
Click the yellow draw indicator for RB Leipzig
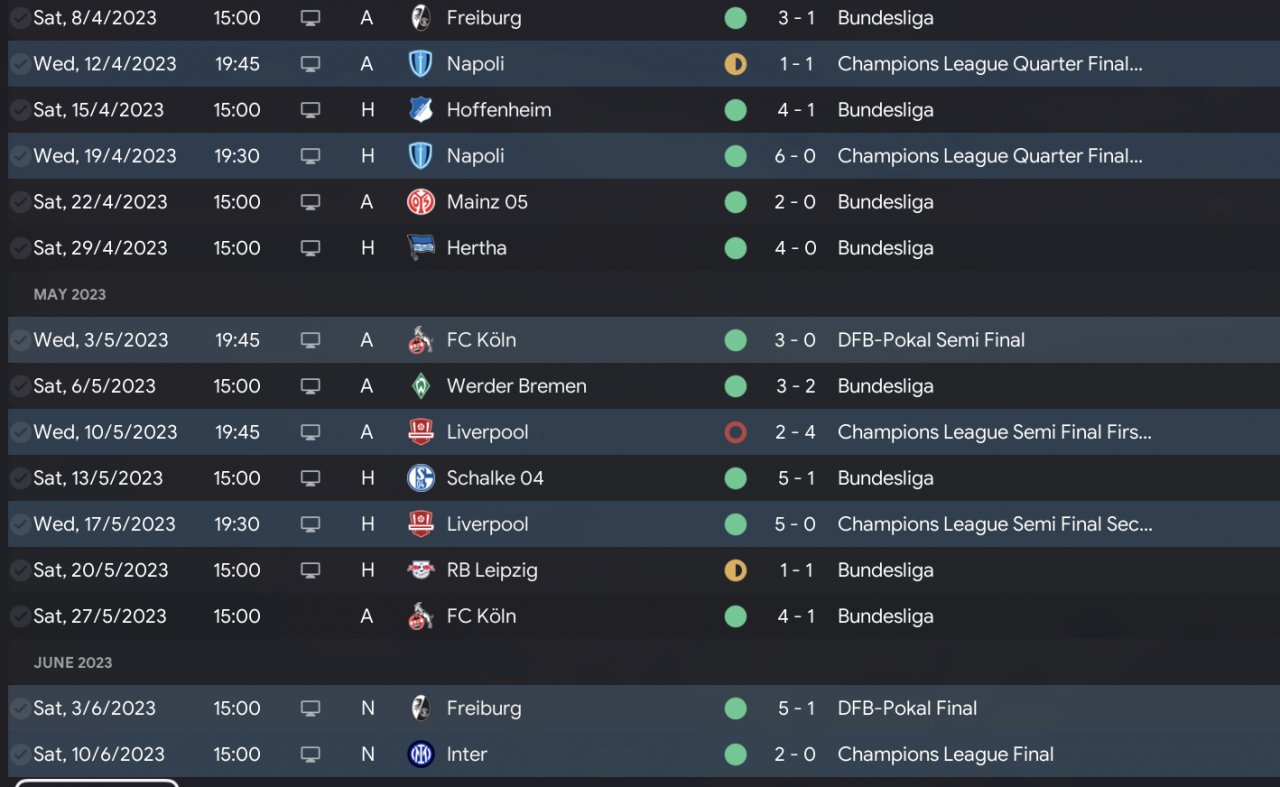tap(736, 570)
